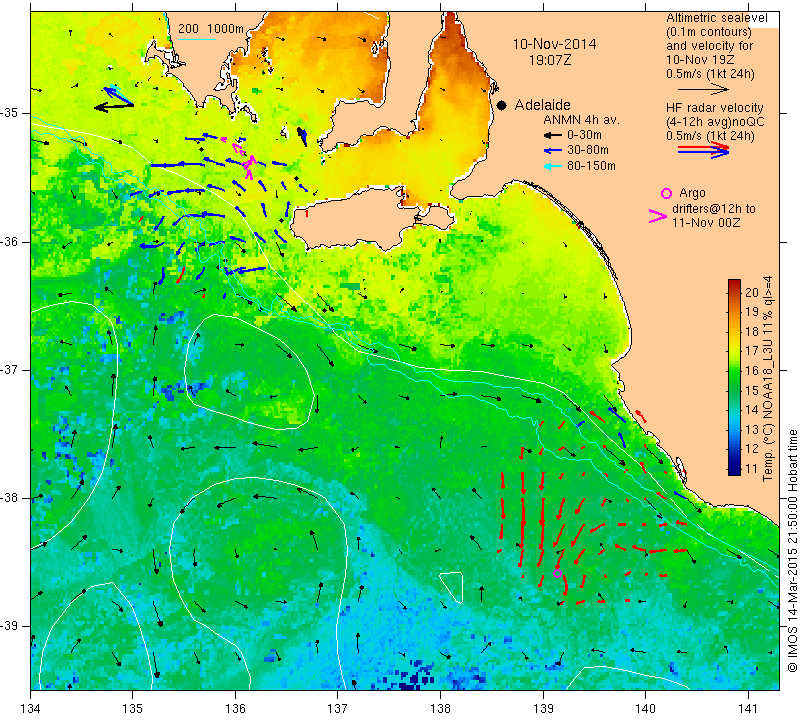Click 'Altimetric sealevel' legend text
800x720 pixels.
[716, 18]
